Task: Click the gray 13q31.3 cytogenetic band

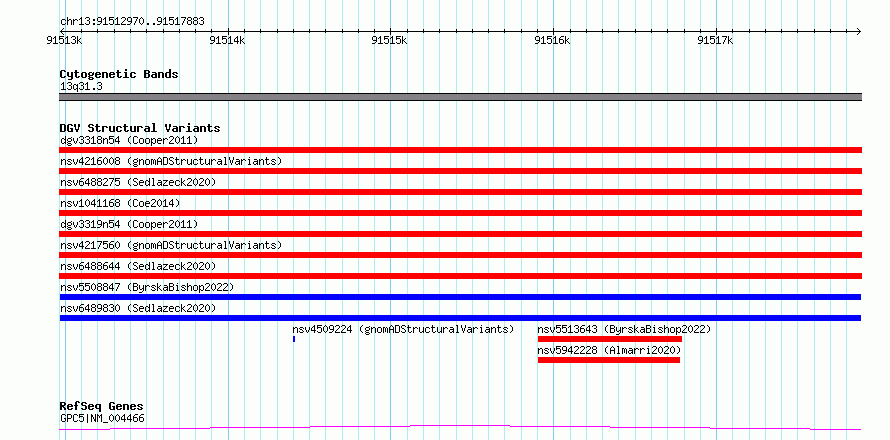Action: (x=461, y=97)
